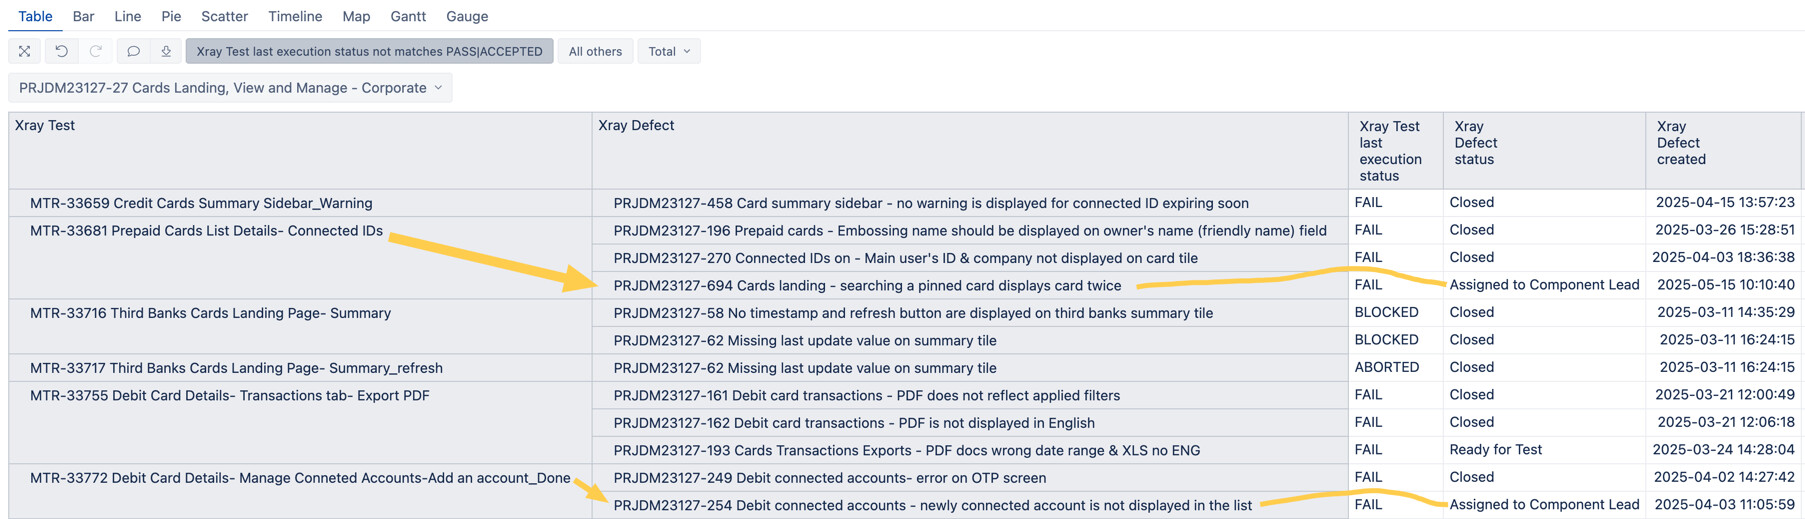
Task: Click the Xray Defect column header
Action: pos(636,125)
